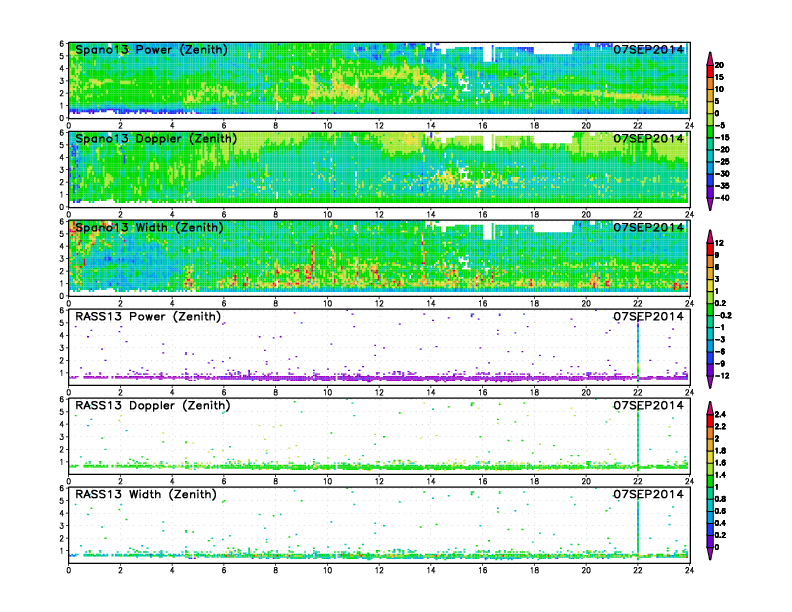Click x-axis tick 18 under Spano13 Width panel
792x612 pixels.
click(x=534, y=303)
